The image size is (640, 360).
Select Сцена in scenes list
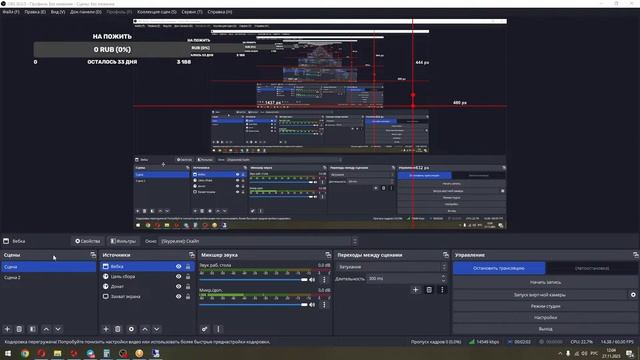(49, 267)
